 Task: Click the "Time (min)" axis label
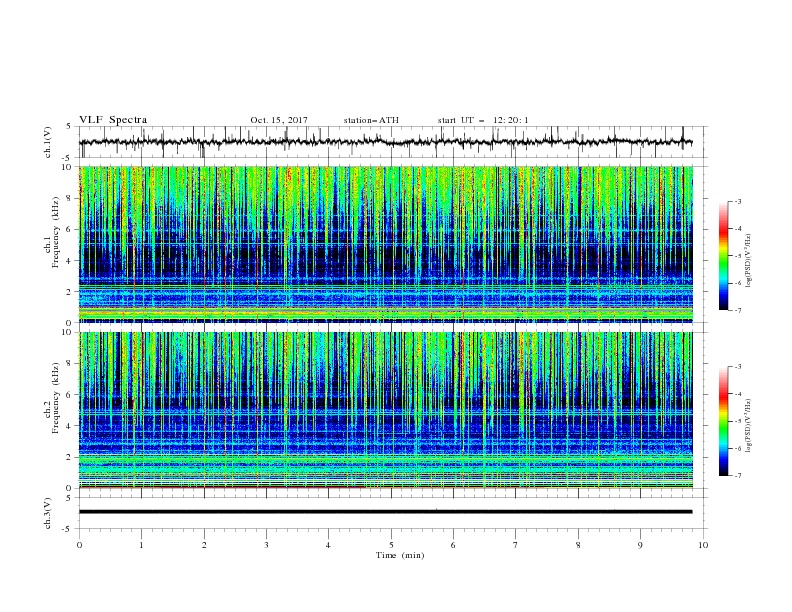pyautogui.click(x=400, y=555)
